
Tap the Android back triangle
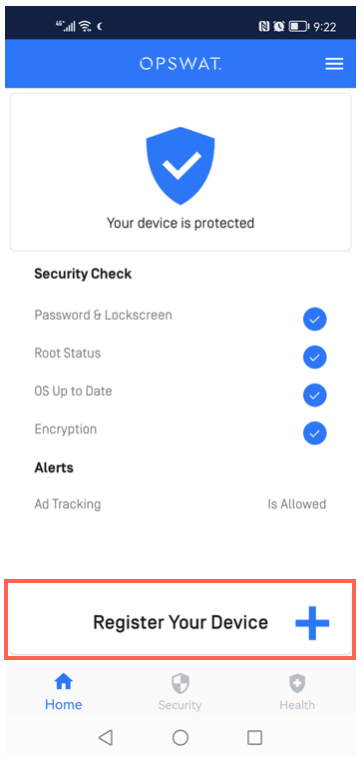[106, 737]
